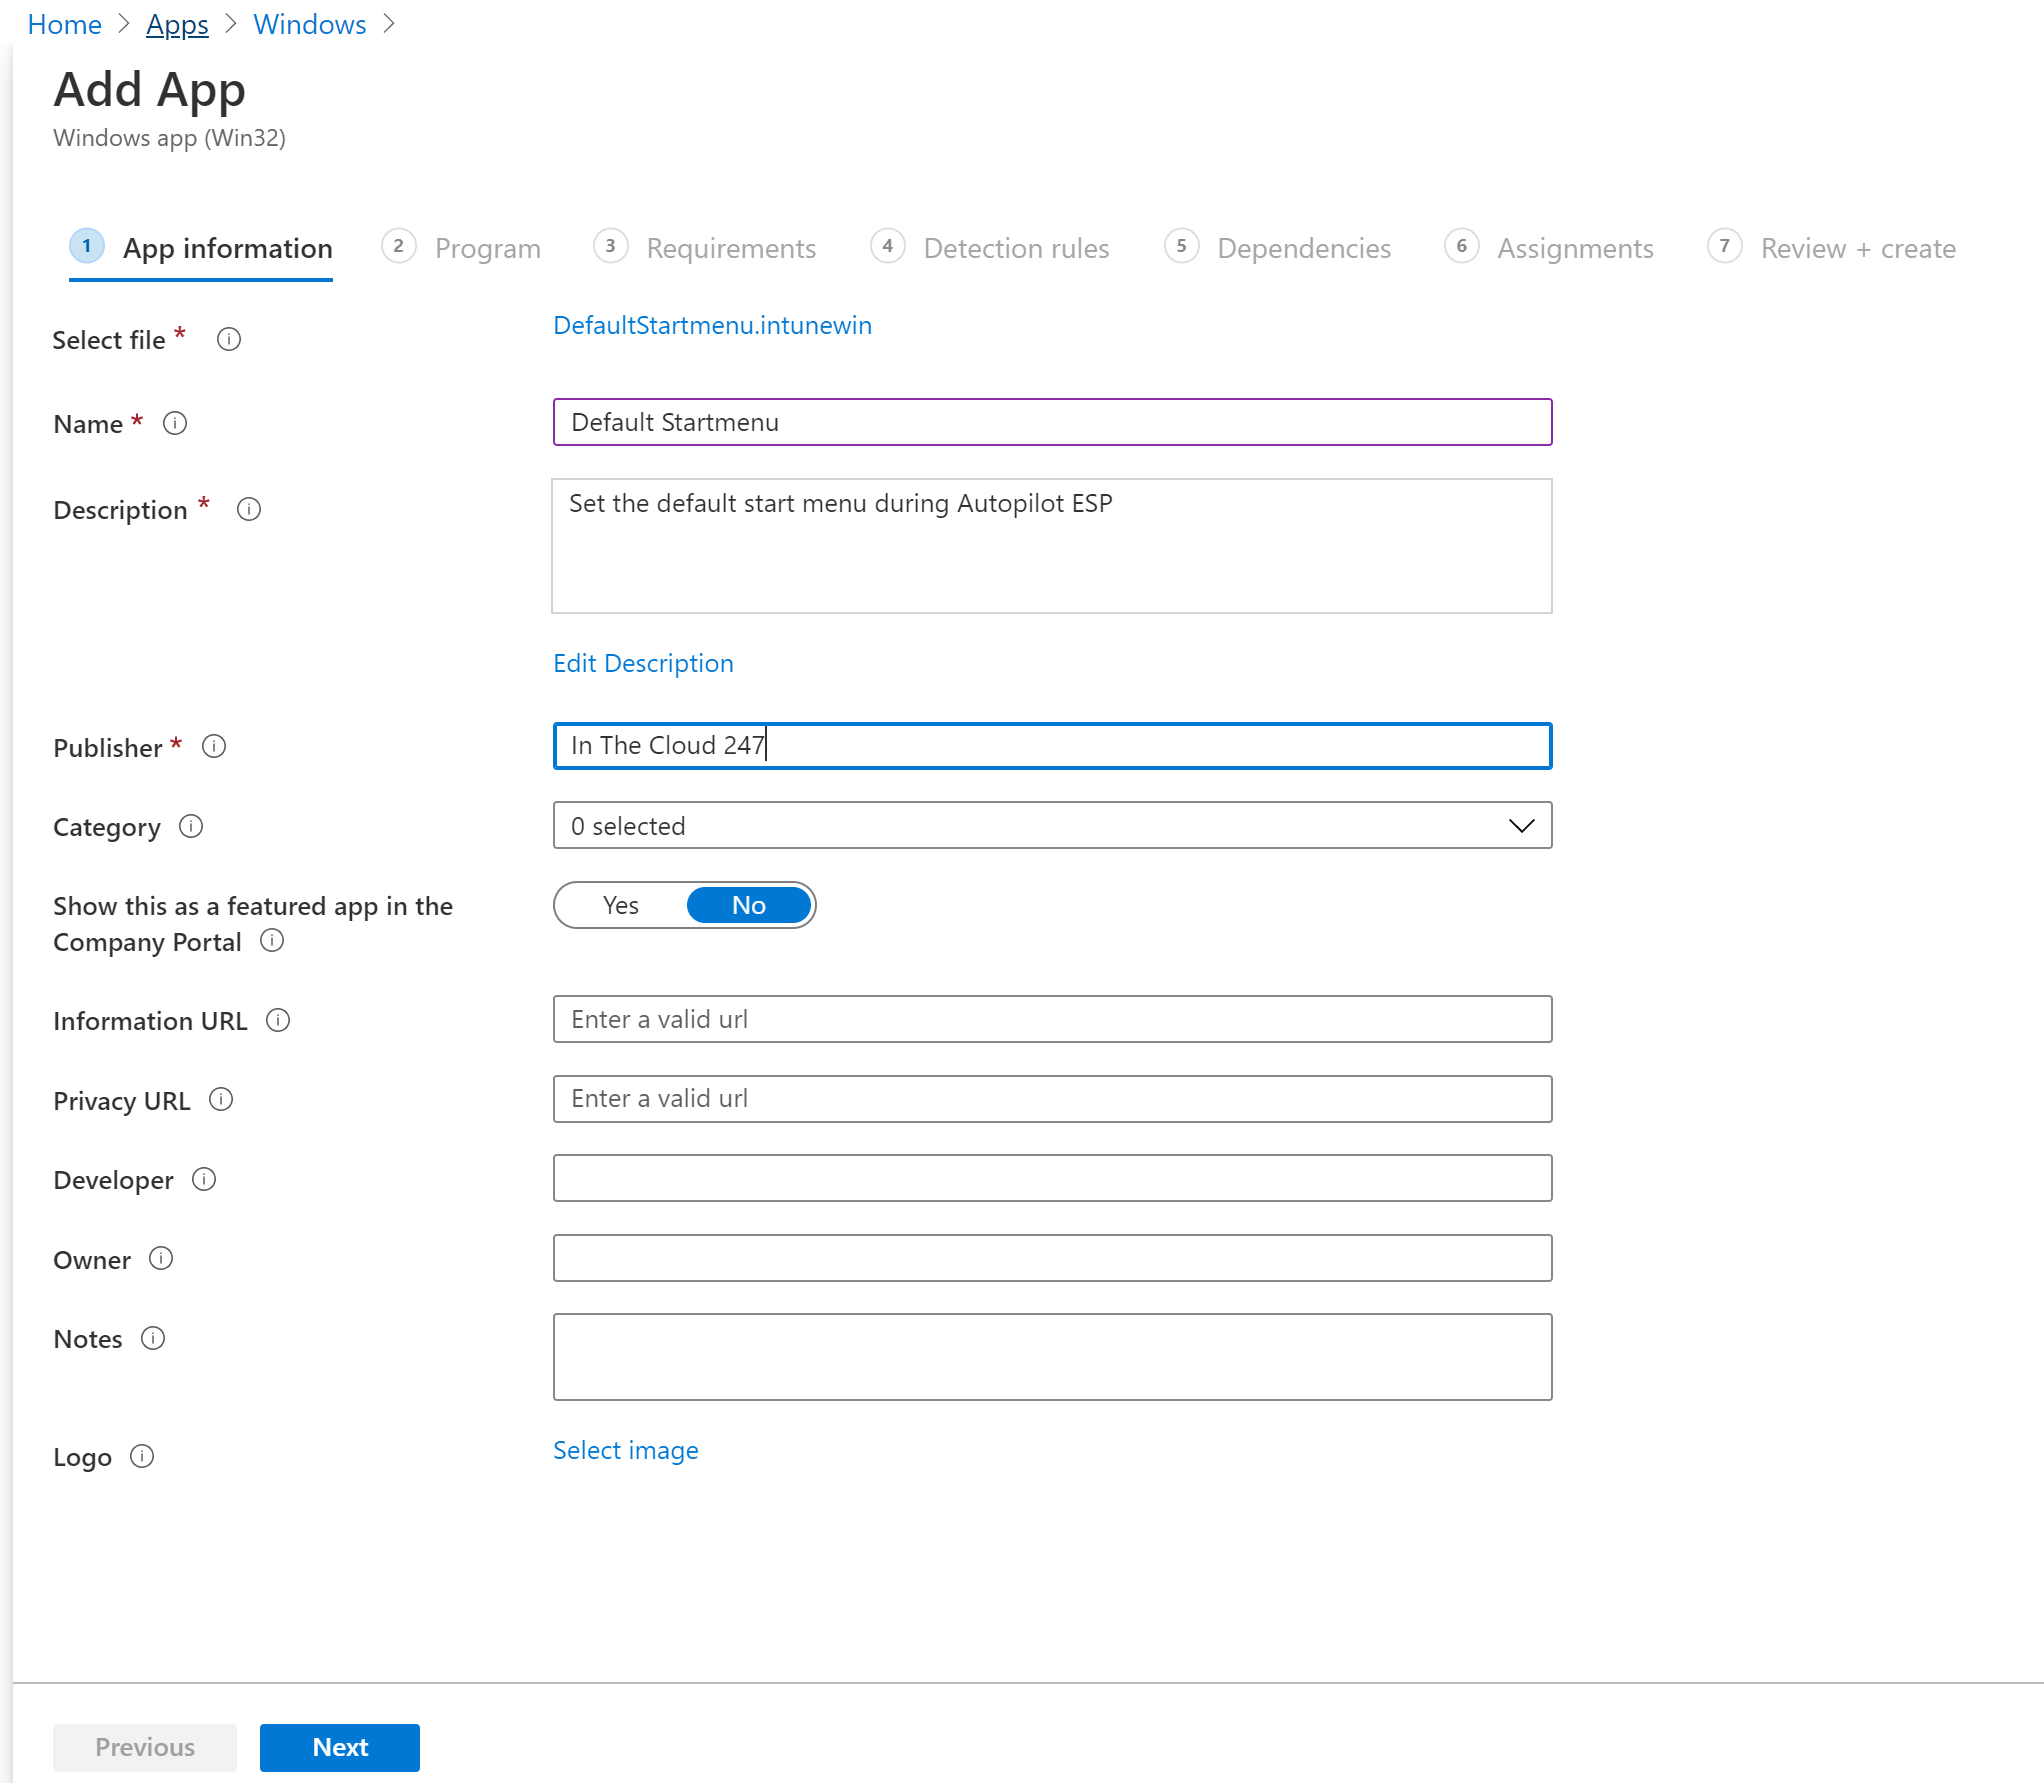View the Description info icon
The width and height of the screenshot is (2044, 1783).
(248, 509)
